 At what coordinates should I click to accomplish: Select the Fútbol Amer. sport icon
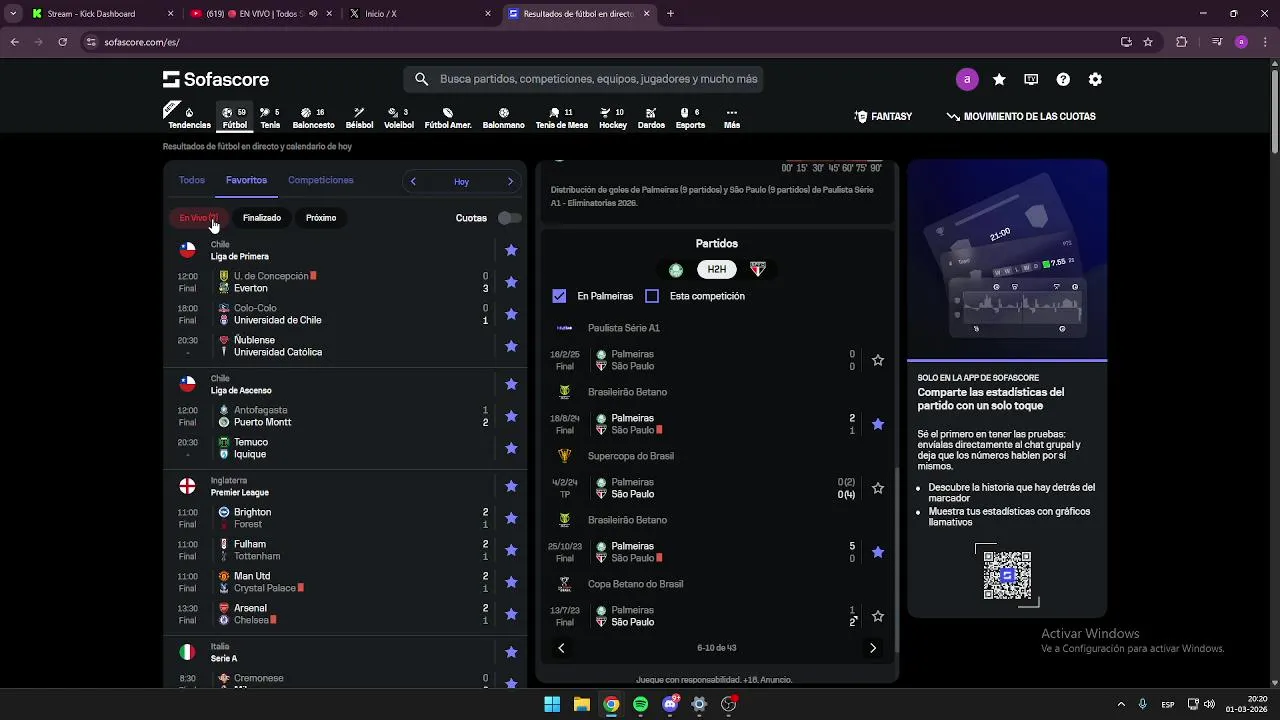tap(448, 118)
